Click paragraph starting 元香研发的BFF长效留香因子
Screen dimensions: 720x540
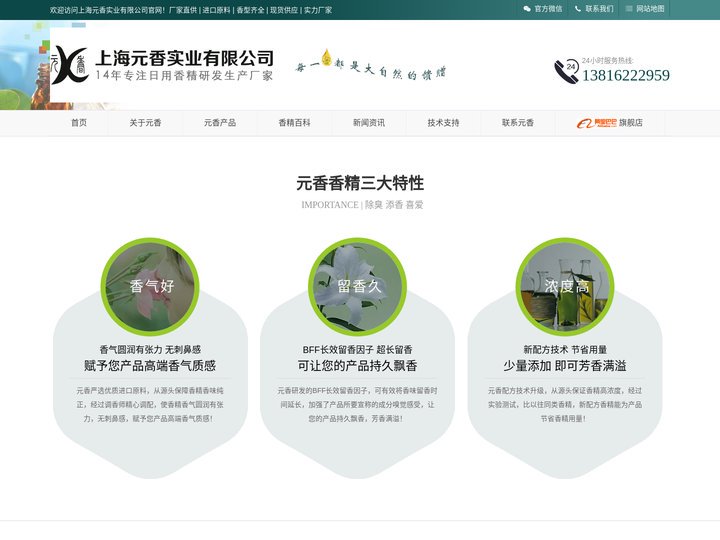pyautogui.click(x=357, y=405)
